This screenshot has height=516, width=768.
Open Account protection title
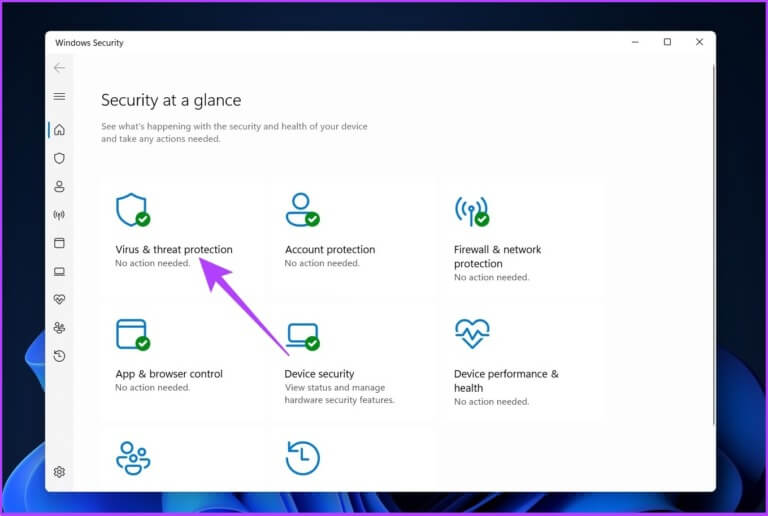pos(330,250)
